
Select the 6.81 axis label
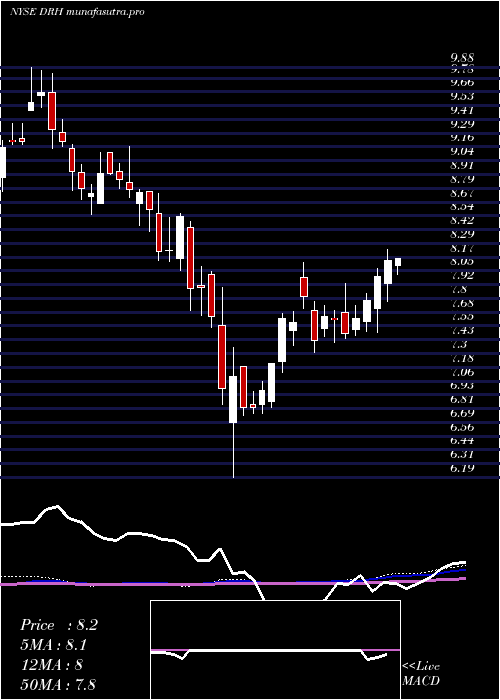pyautogui.click(x=462, y=399)
